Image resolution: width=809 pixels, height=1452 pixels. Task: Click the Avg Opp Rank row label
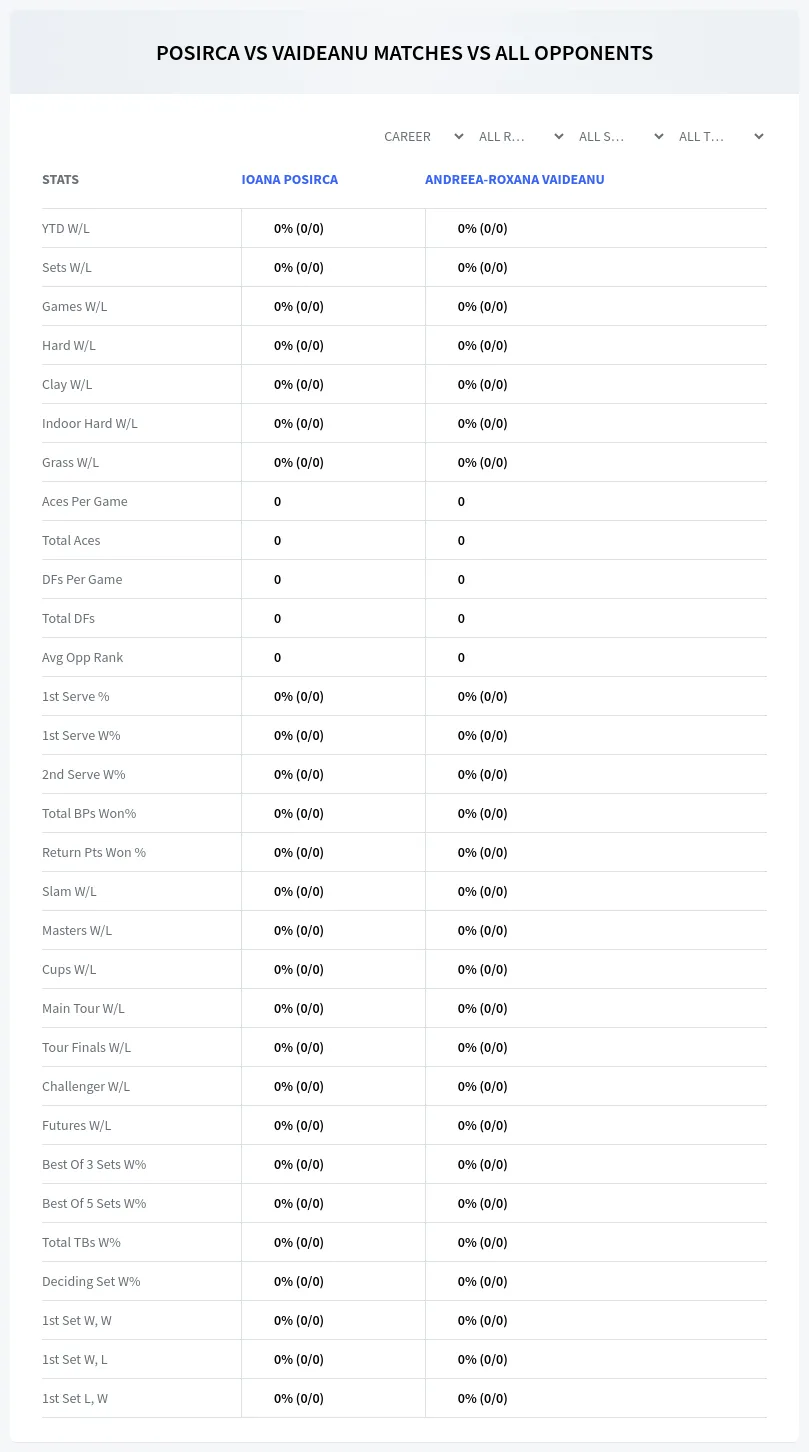click(x=83, y=657)
